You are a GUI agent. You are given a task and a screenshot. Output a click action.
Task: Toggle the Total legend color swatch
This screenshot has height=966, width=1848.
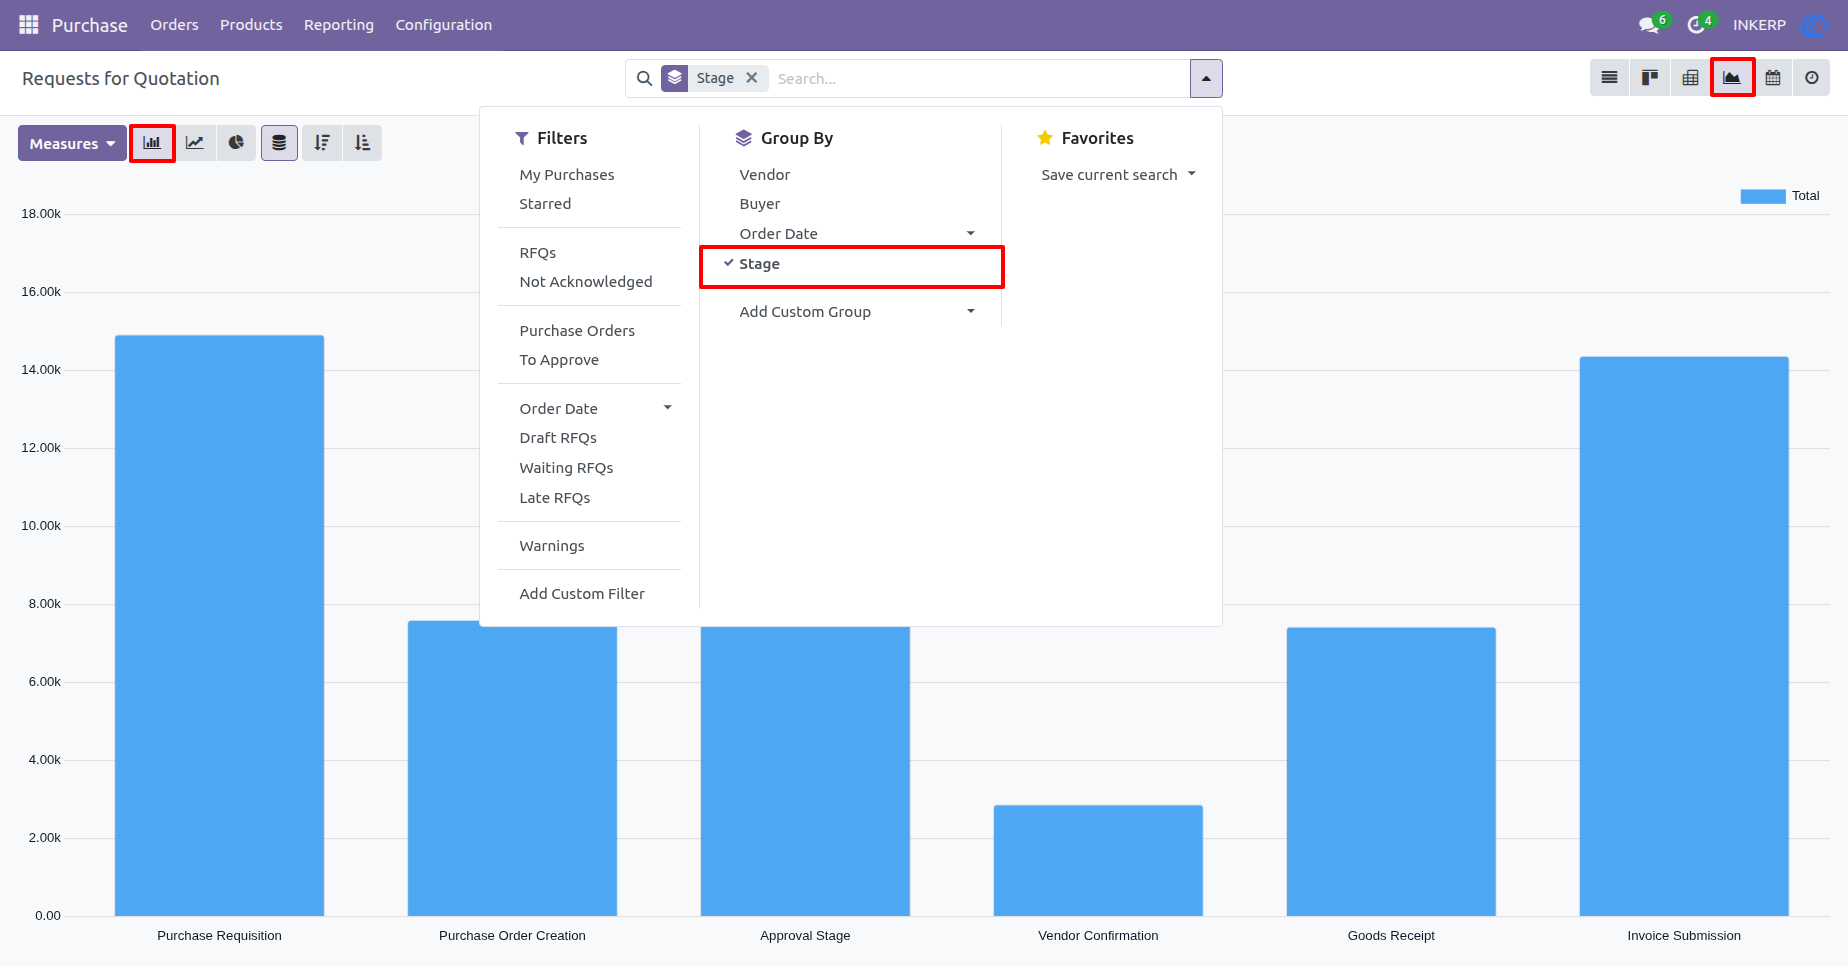click(1762, 196)
